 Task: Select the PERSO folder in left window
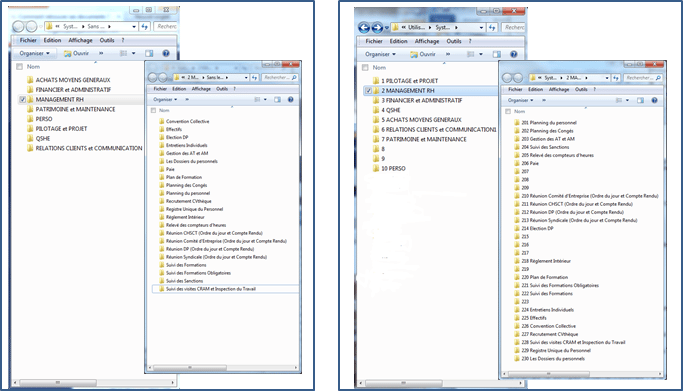tap(44, 119)
